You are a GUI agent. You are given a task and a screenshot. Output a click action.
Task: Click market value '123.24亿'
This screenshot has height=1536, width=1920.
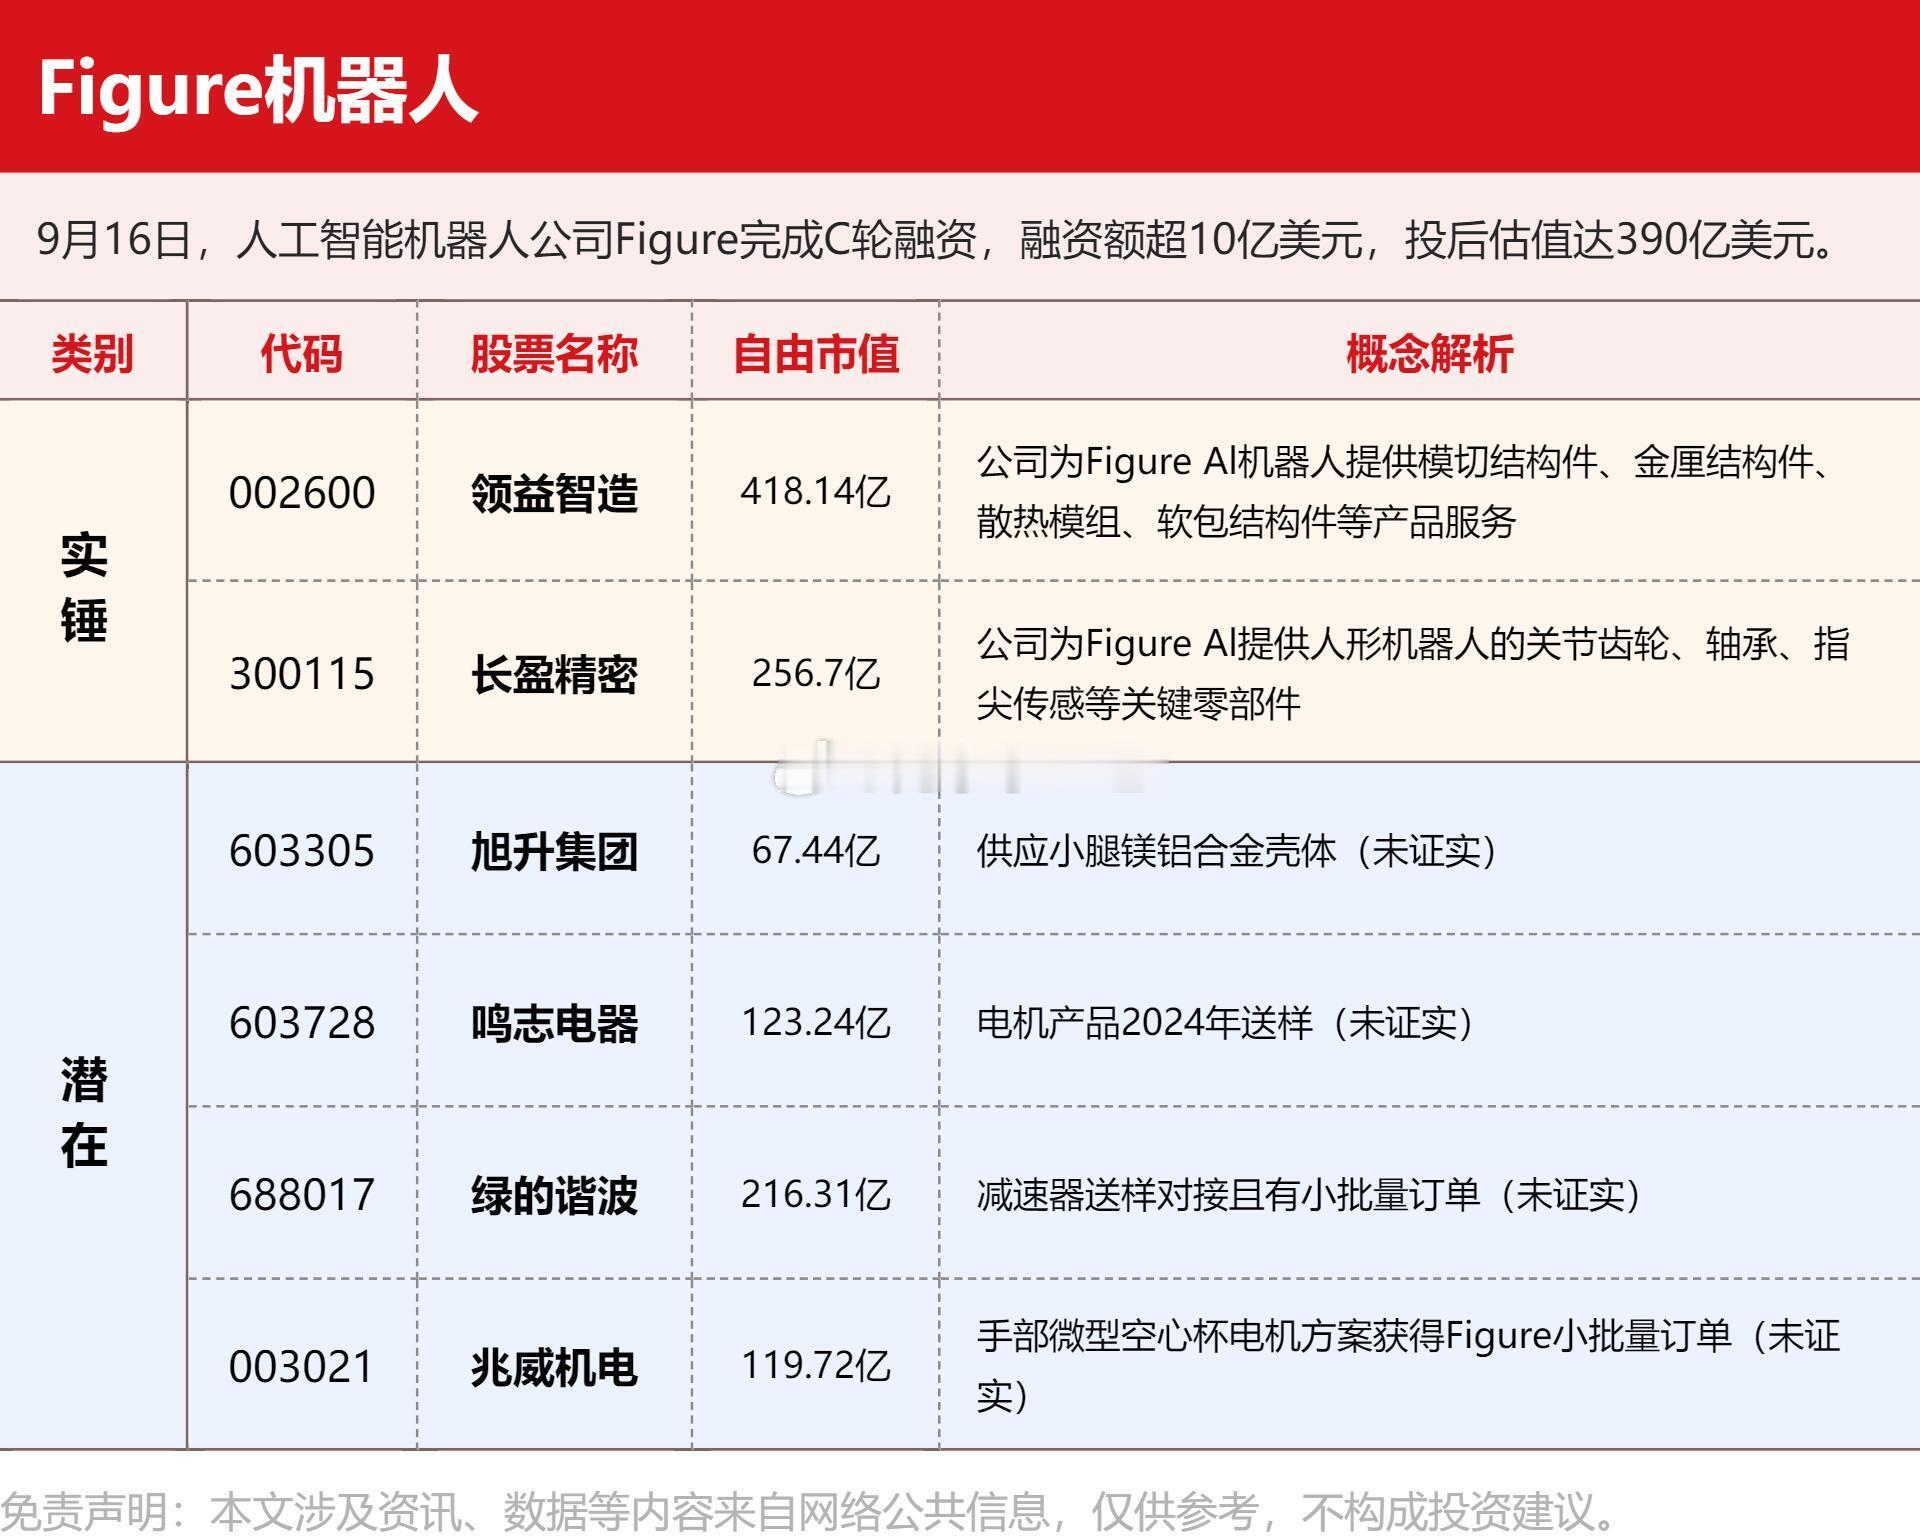pos(816,1022)
